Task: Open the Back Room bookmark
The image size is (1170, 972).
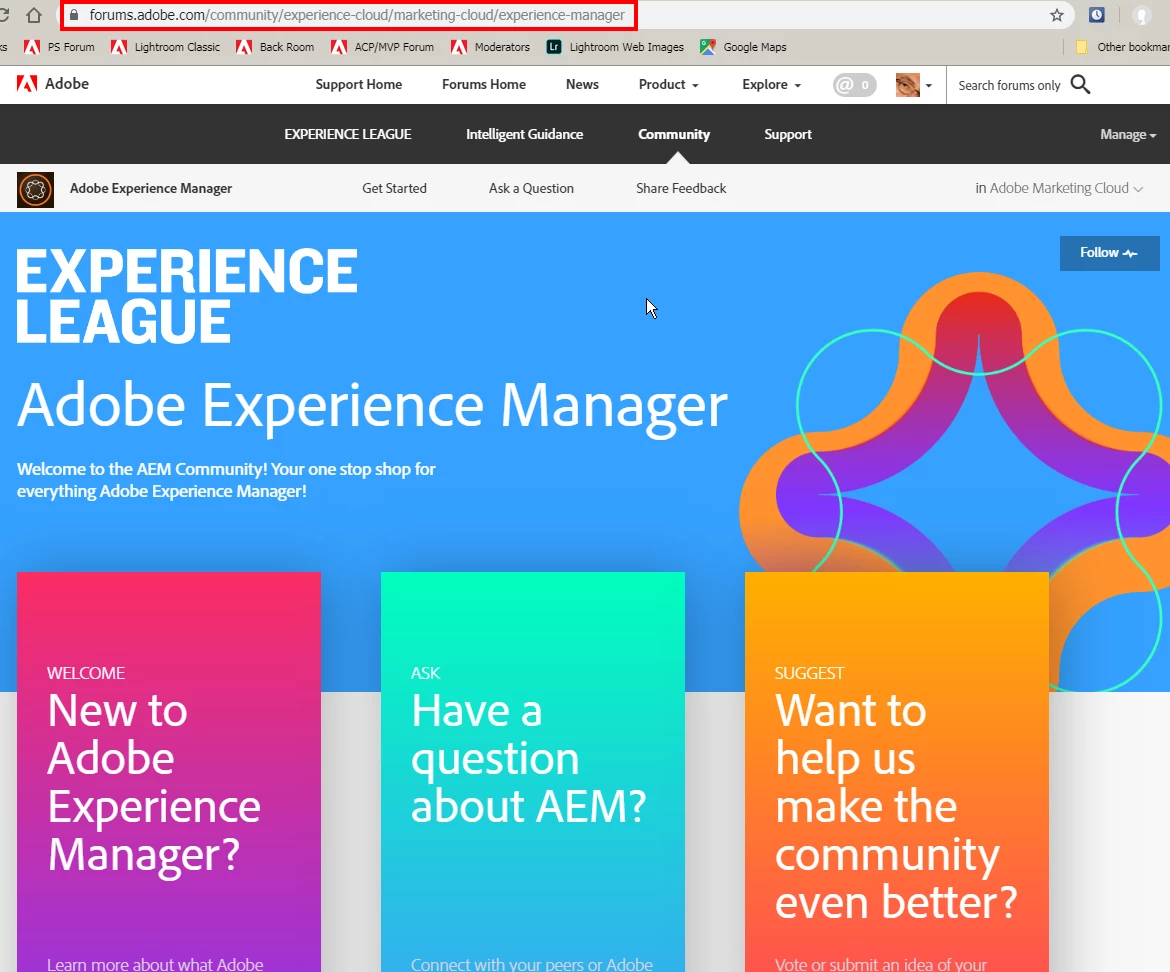Action: tap(275, 47)
